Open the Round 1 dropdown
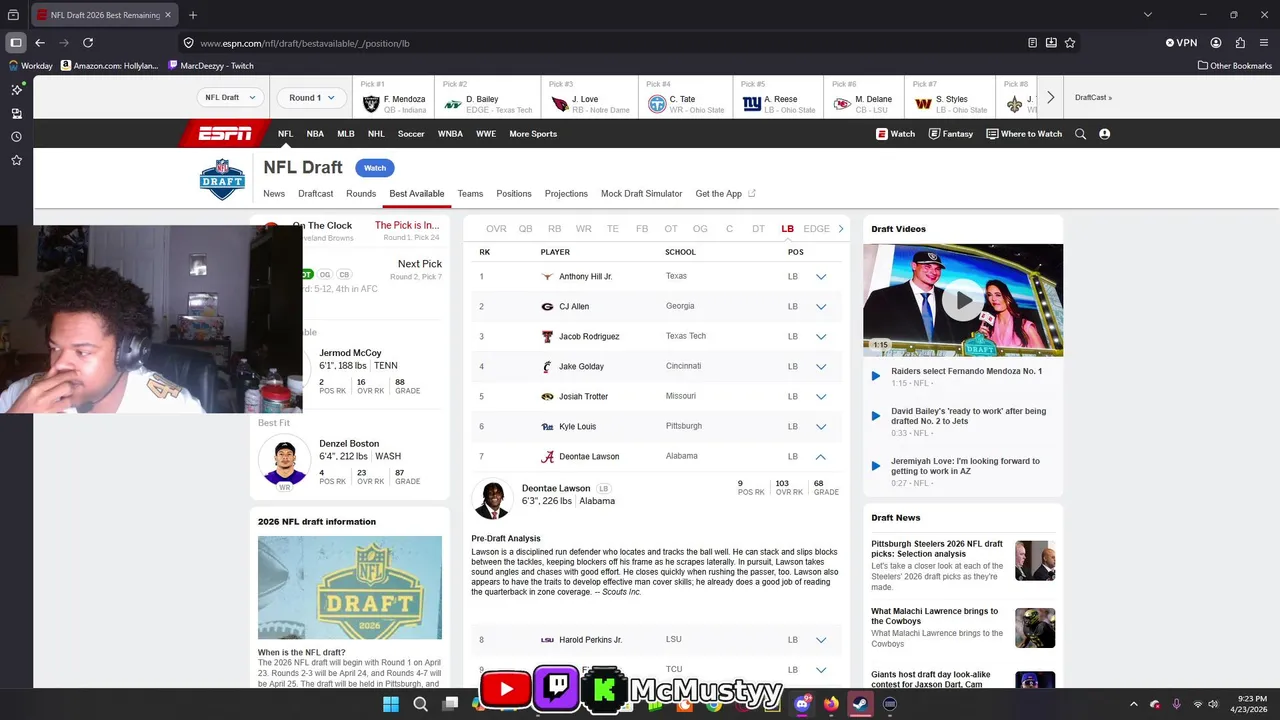Image resolution: width=1280 pixels, height=720 pixels. click(312, 98)
